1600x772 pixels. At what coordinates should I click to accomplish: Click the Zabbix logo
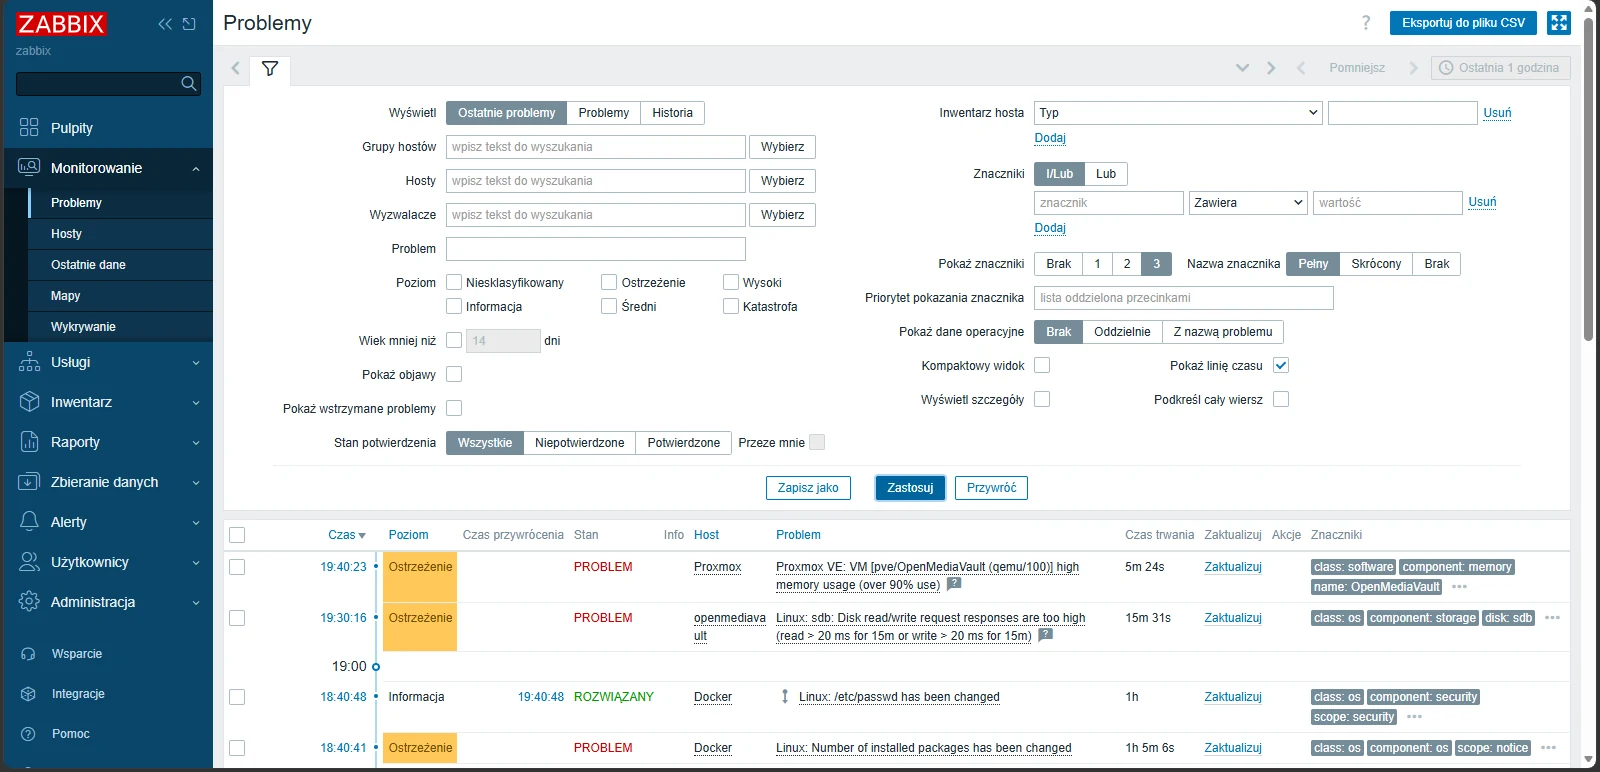point(61,24)
